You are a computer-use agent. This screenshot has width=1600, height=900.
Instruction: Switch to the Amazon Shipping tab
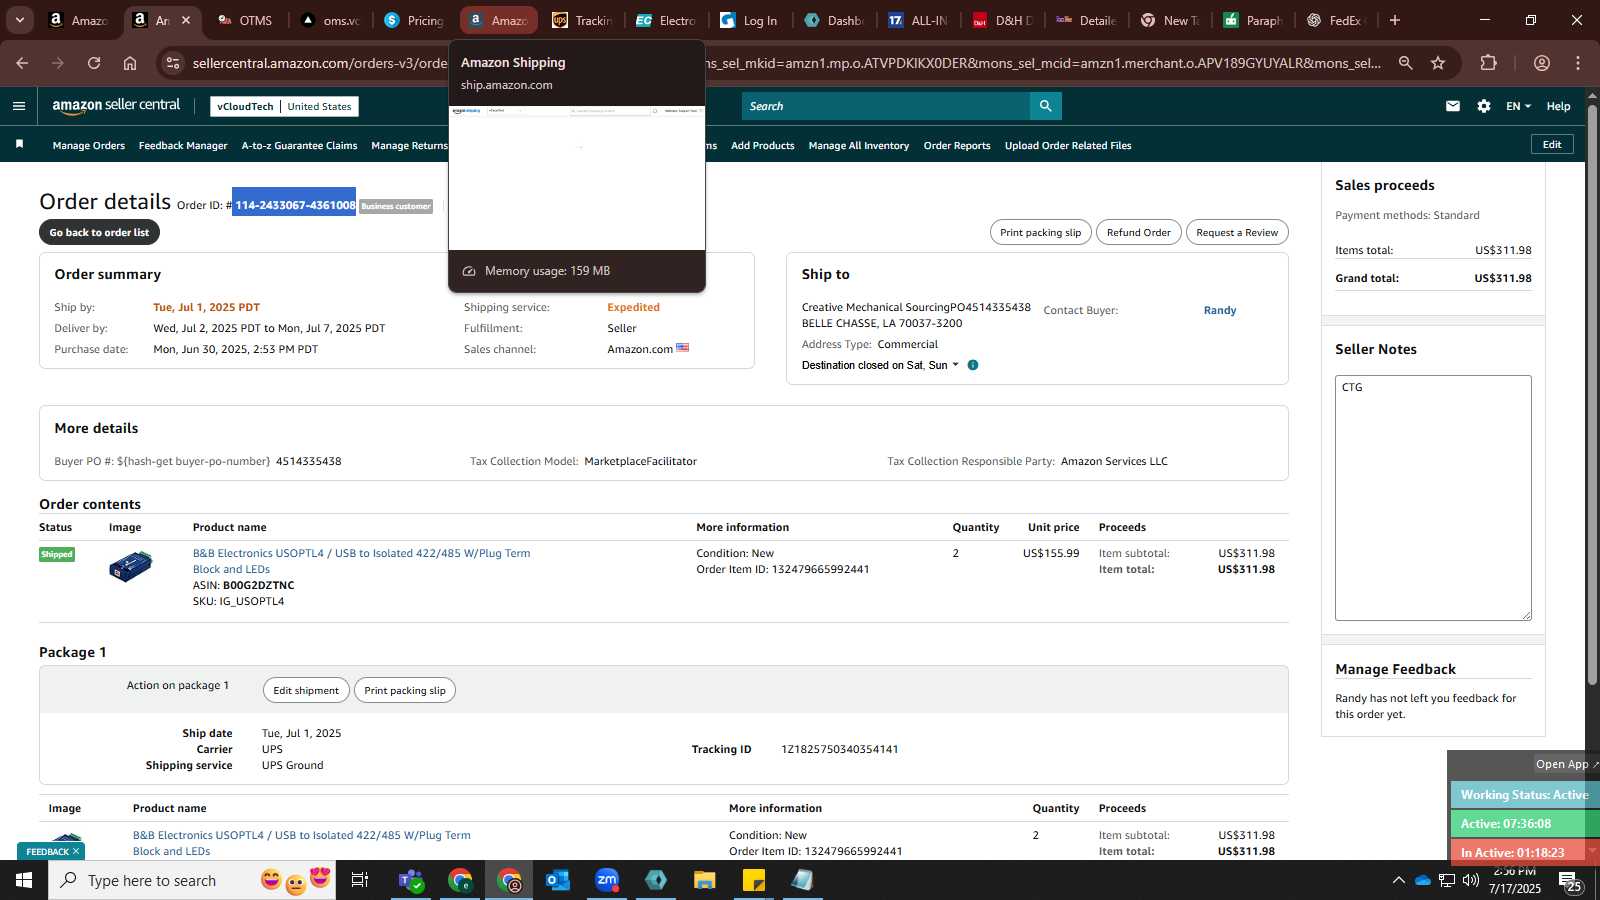[x=499, y=20]
